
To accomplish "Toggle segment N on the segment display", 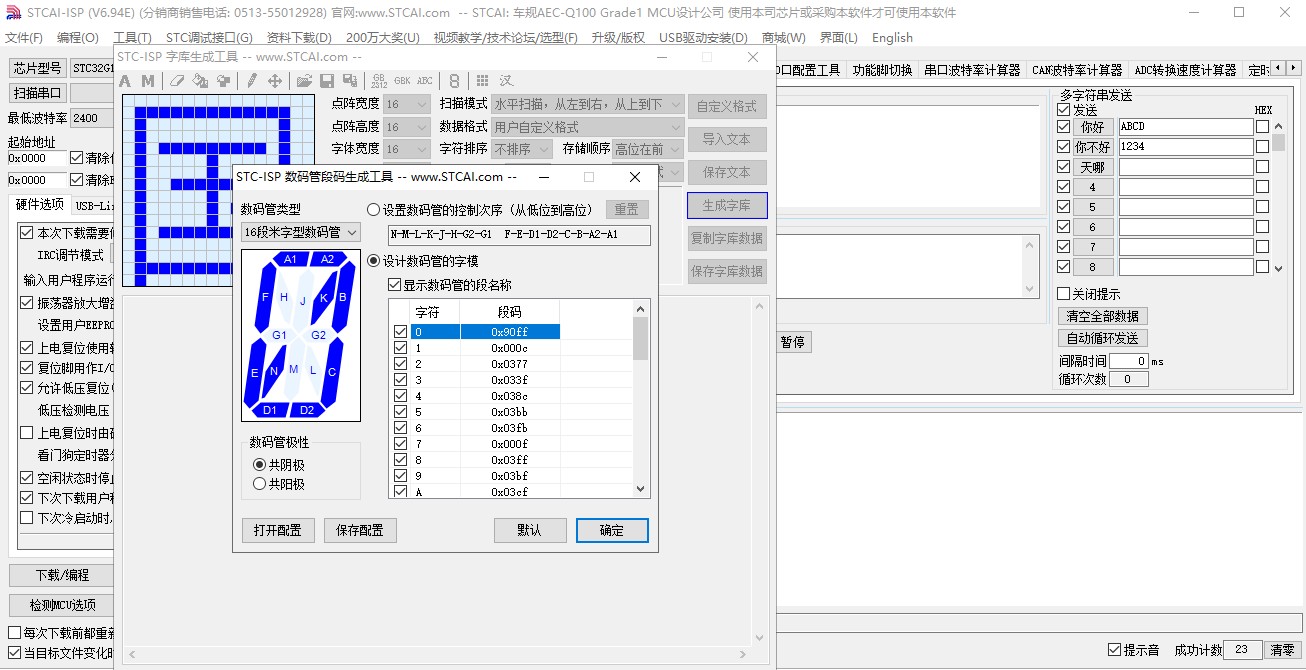I will (x=274, y=371).
